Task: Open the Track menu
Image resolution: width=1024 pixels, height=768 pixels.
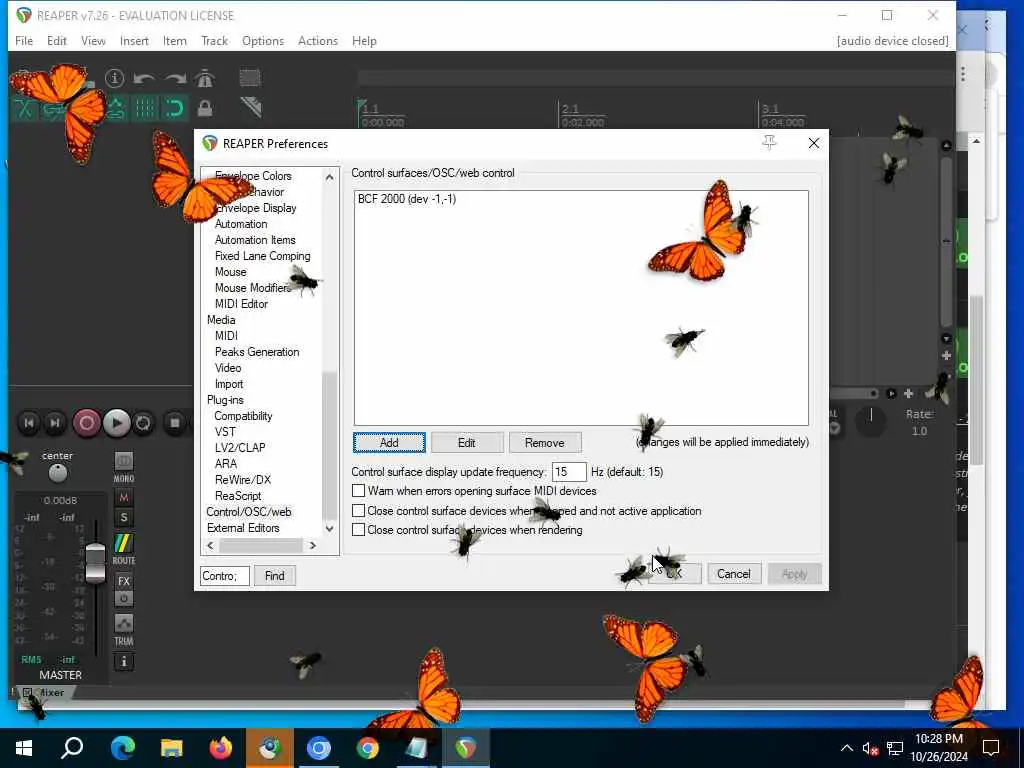Action: 214,40
